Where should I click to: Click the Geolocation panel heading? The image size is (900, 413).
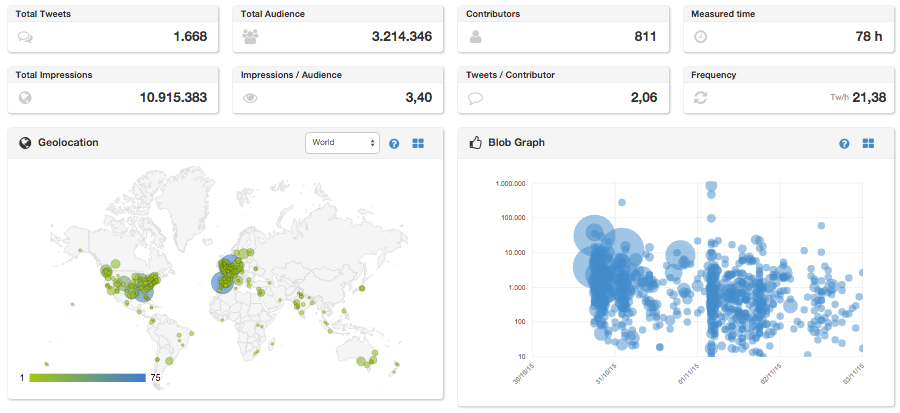click(68, 143)
